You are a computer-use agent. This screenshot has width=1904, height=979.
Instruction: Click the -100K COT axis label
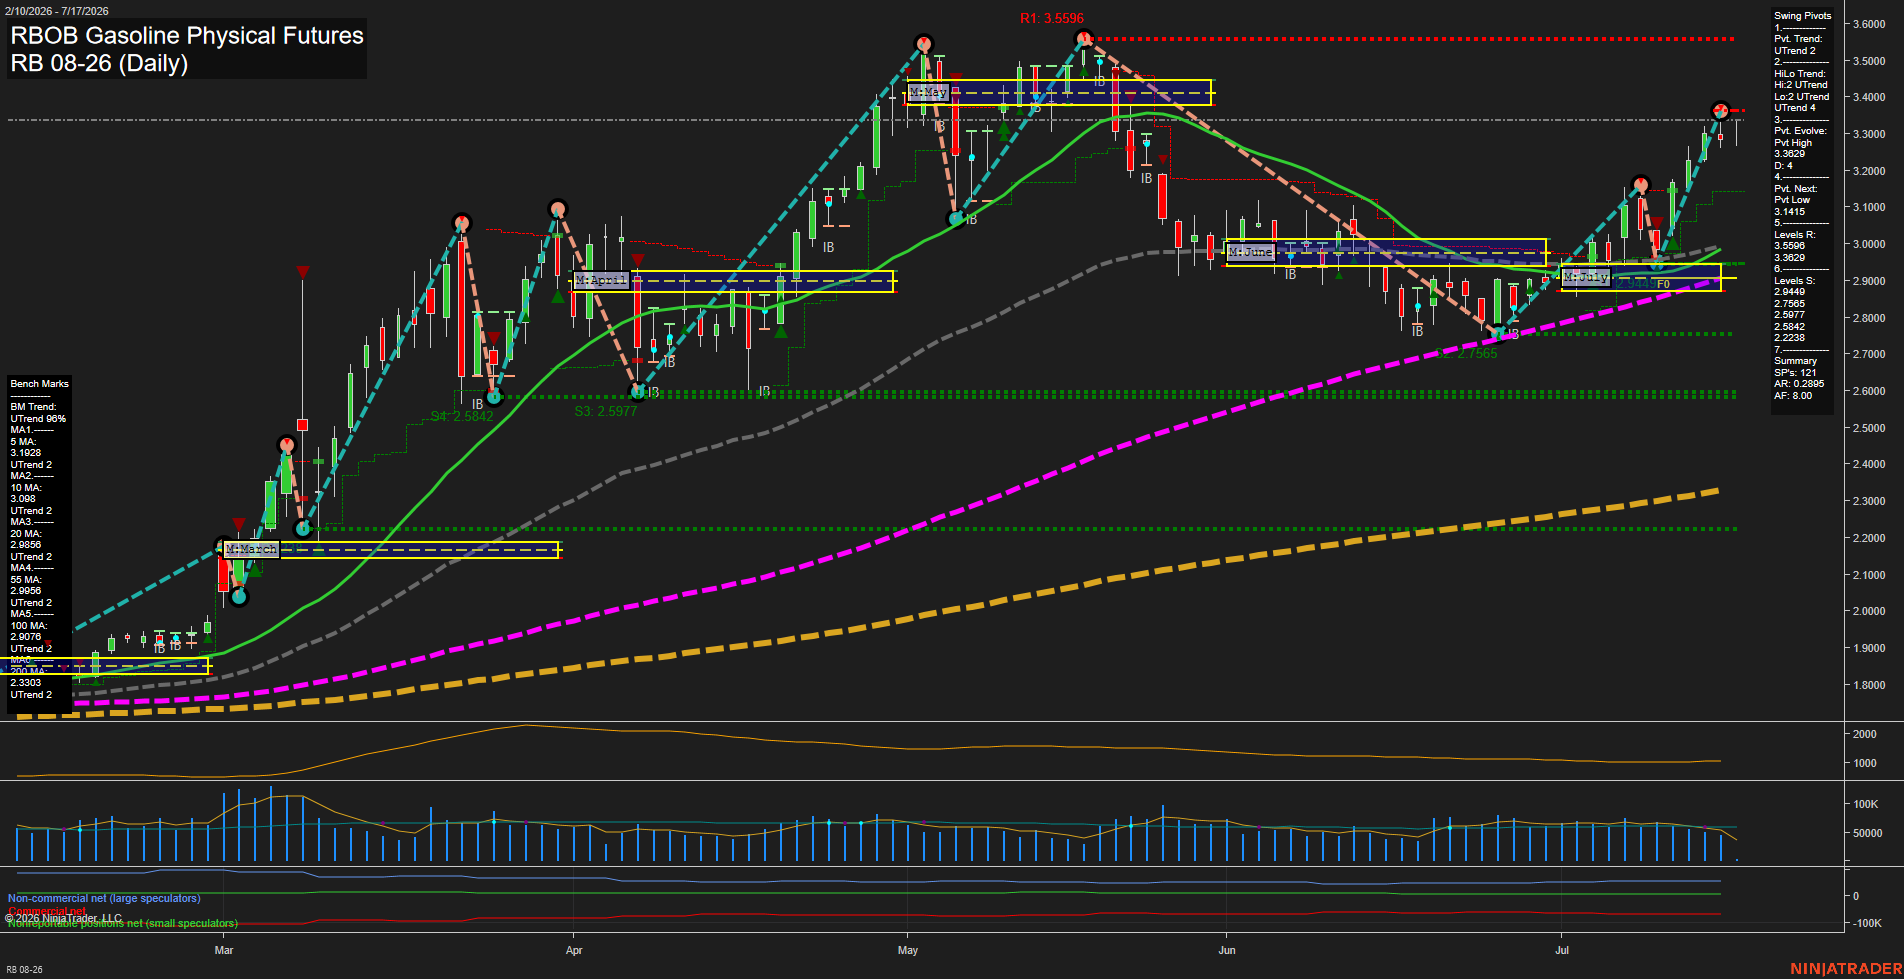[1868, 923]
